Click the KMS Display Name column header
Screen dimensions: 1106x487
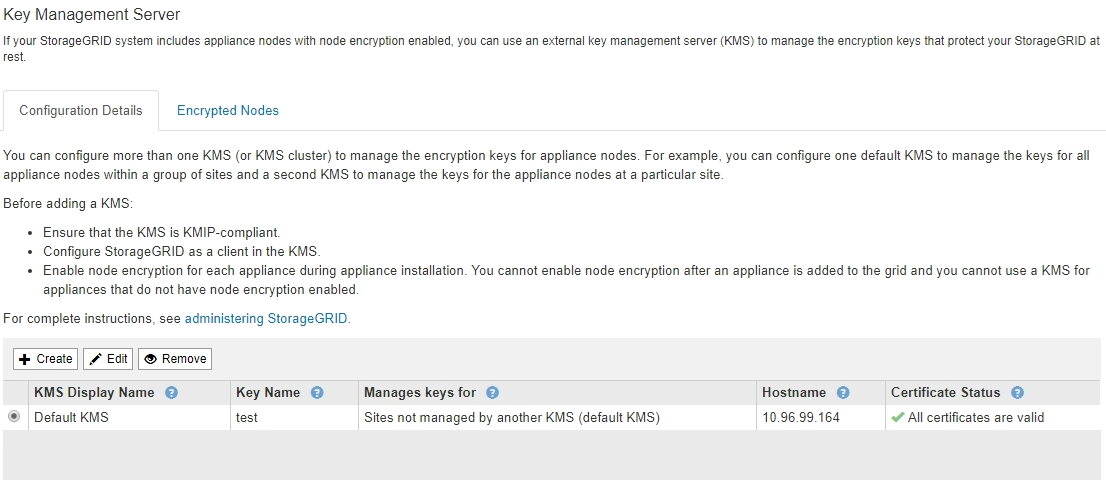94,393
